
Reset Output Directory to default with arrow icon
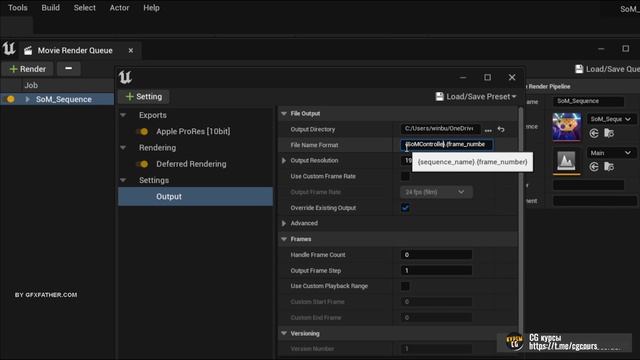click(x=501, y=129)
